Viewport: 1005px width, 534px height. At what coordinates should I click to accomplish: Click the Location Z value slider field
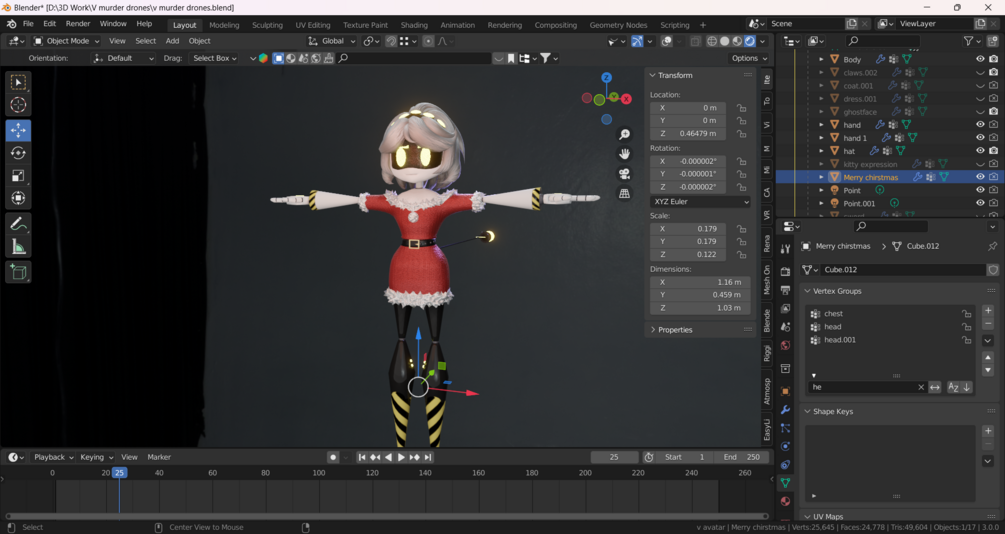click(x=688, y=133)
